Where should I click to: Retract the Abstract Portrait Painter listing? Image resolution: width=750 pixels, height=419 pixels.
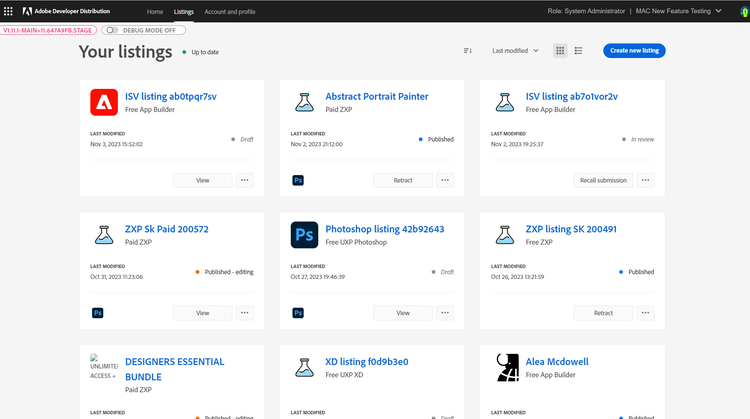pos(403,180)
